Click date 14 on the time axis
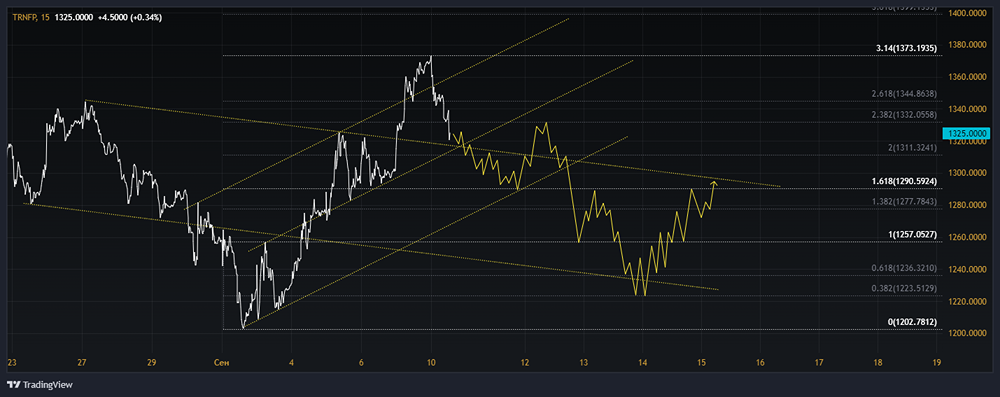 point(642,363)
